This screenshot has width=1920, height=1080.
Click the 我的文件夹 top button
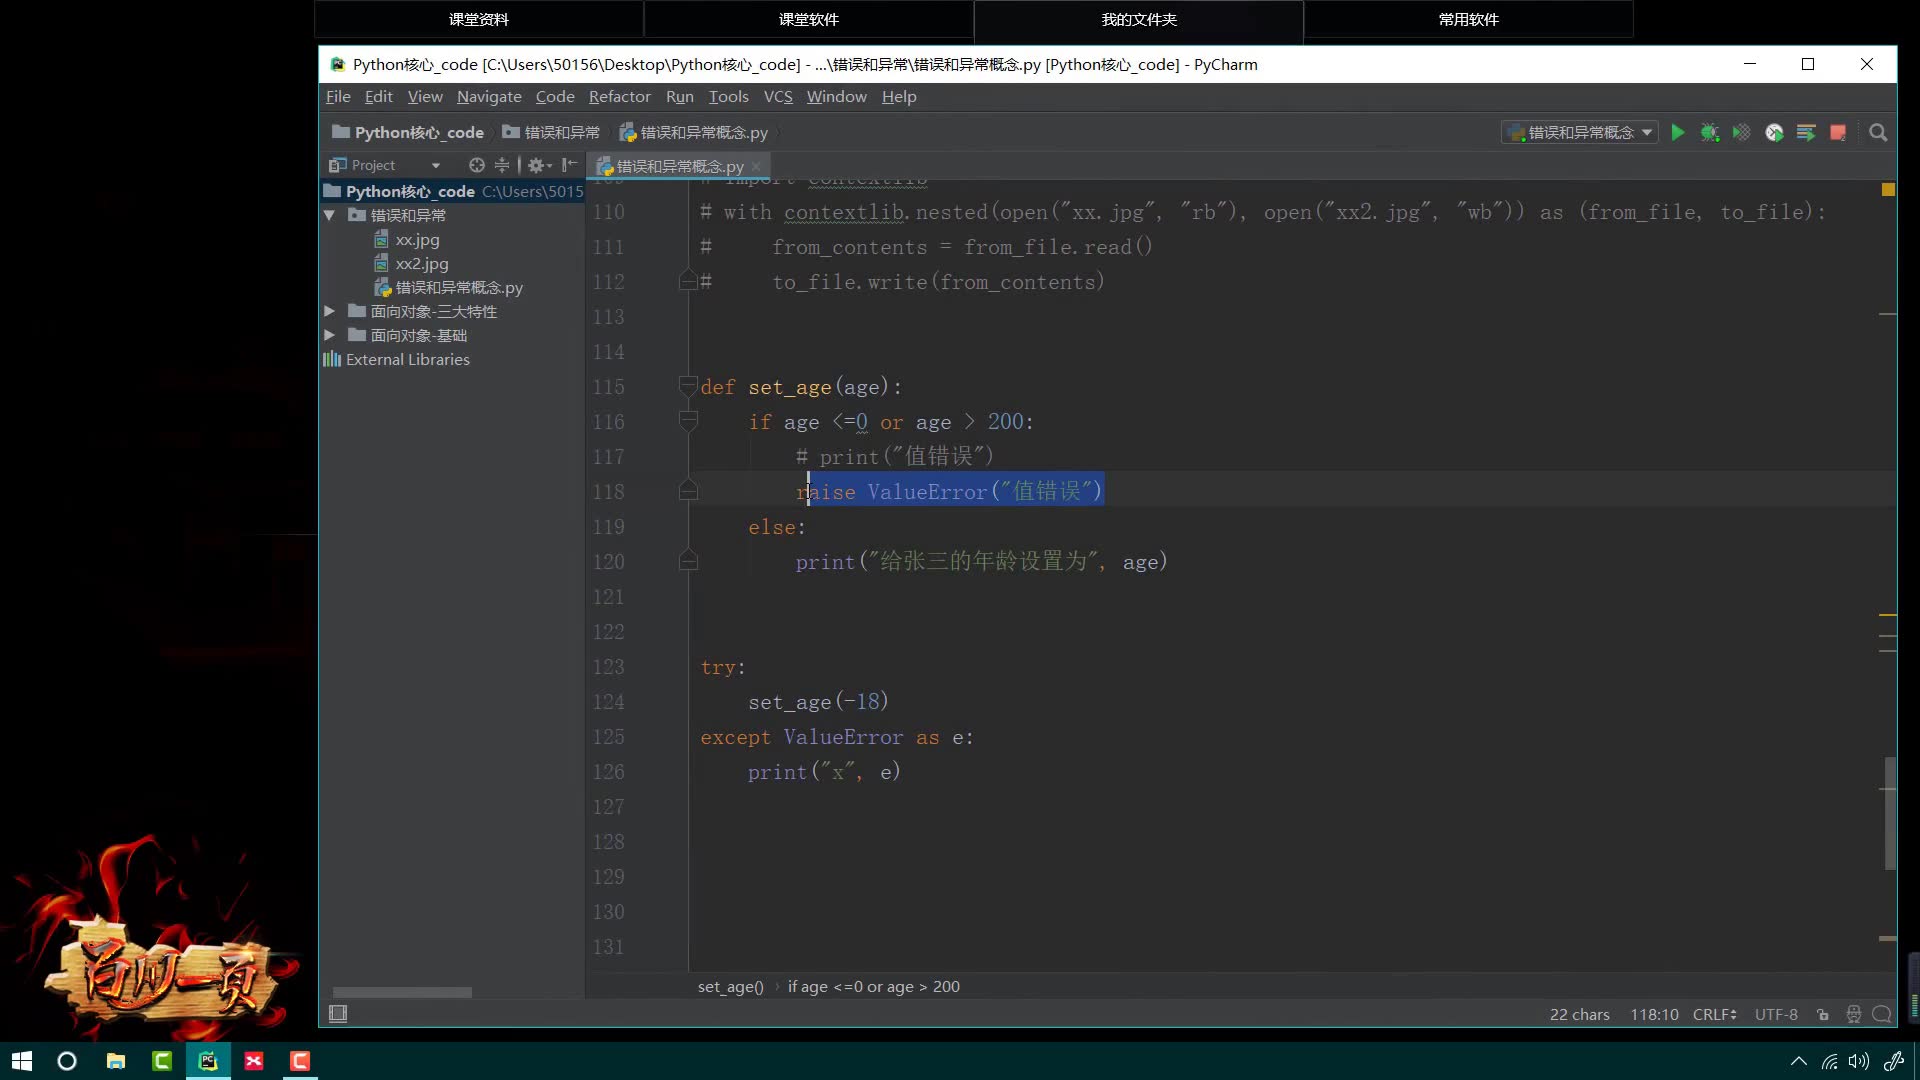point(1138,19)
